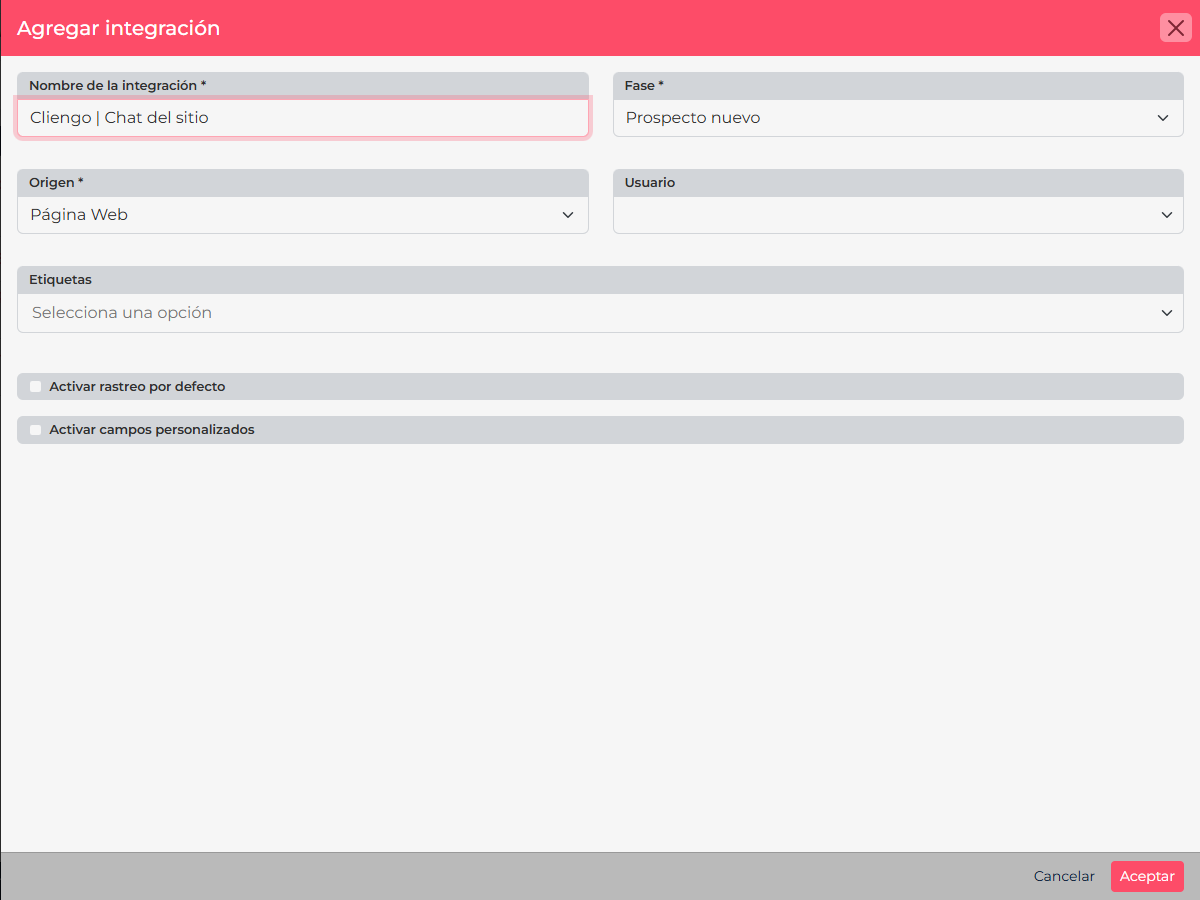The width and height of the screenshot is (1200, 900).
Task: Click the Agregar integración dialog title
Action: point(118,28)
